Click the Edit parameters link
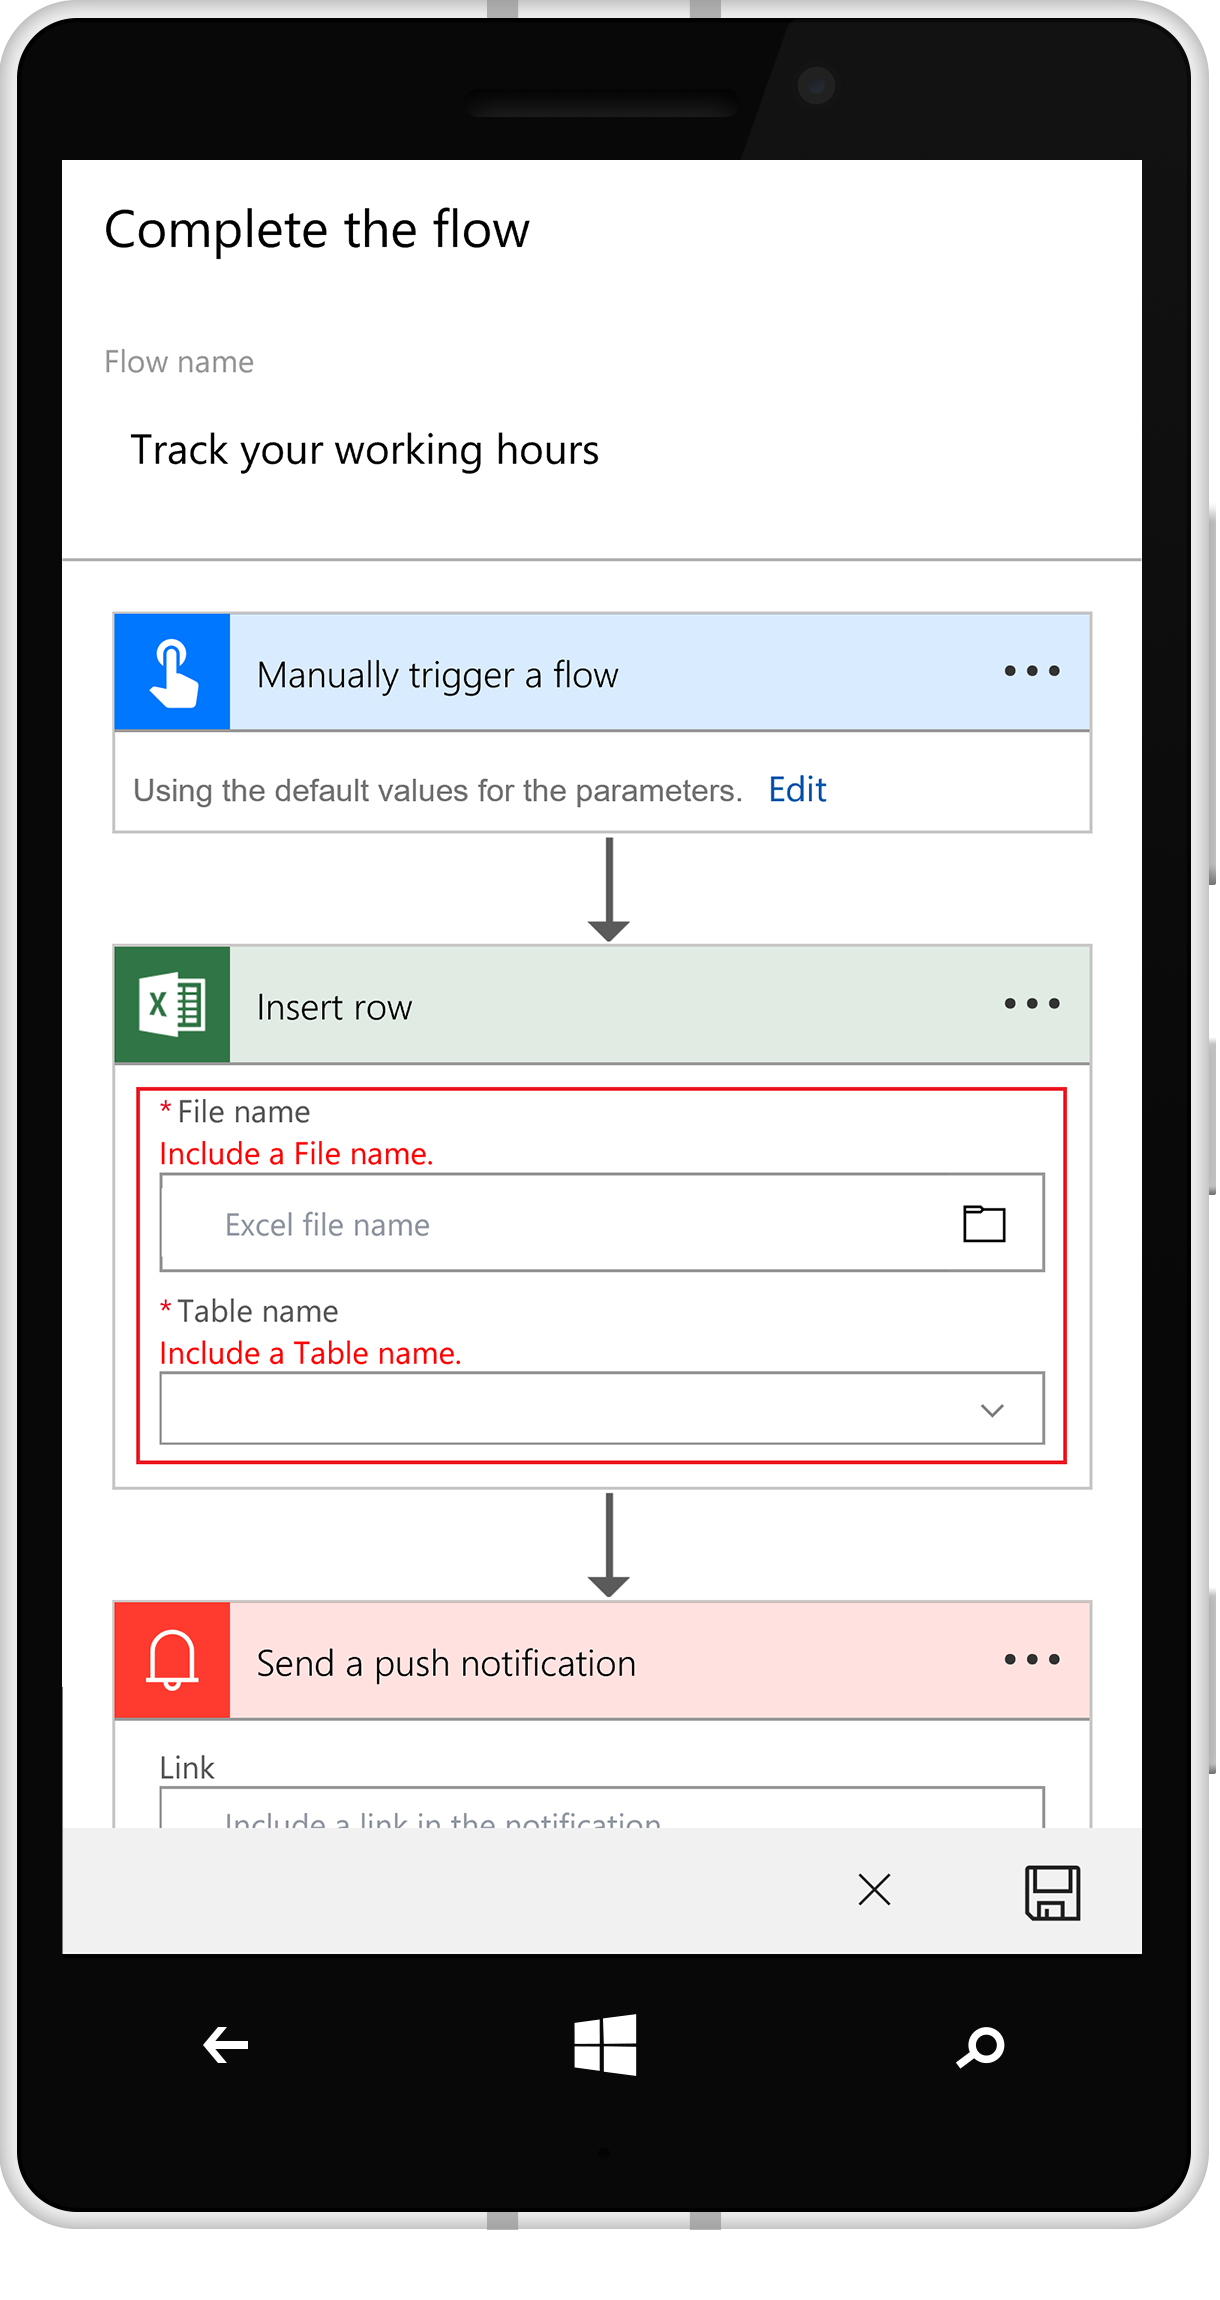This screenshot has width=1220, height=2300. tap(797, 790)
